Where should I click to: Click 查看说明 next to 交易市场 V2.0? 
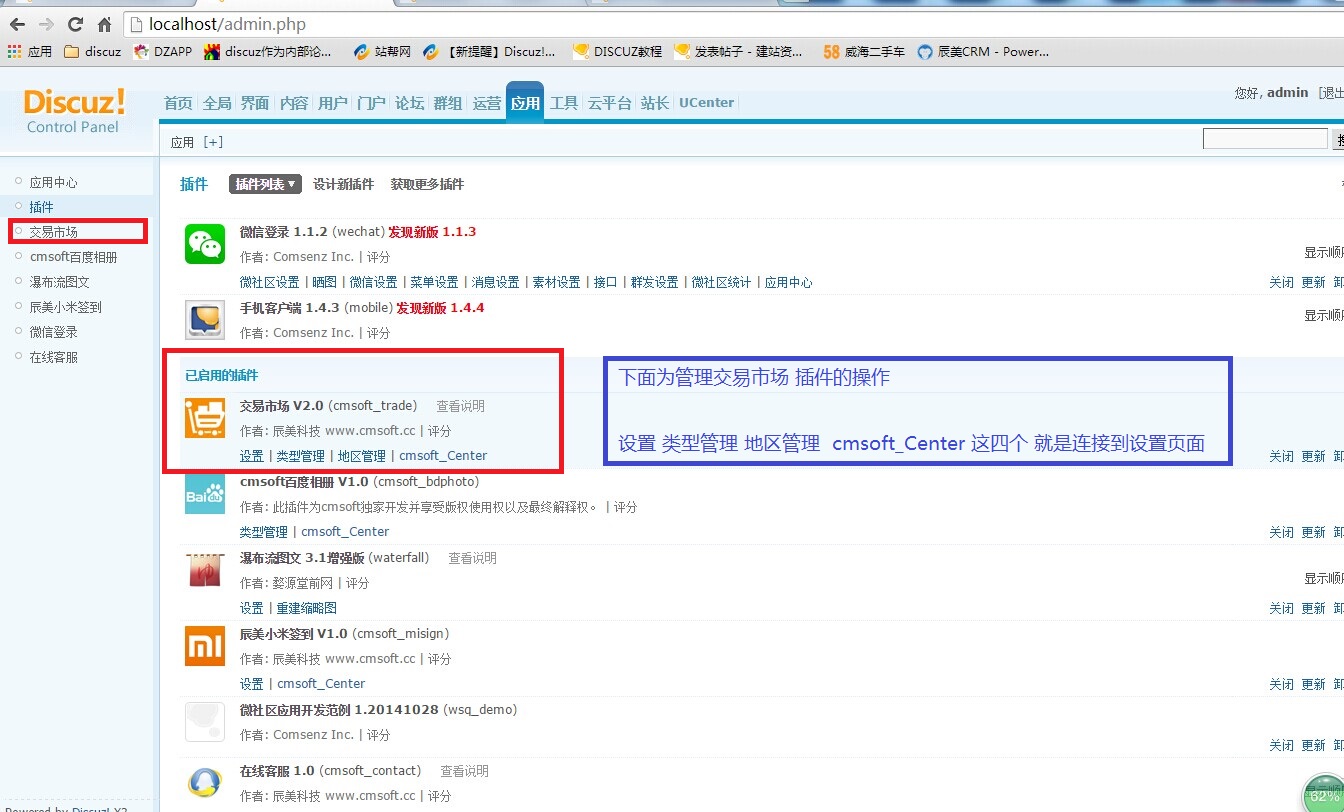tap(460, 406)
